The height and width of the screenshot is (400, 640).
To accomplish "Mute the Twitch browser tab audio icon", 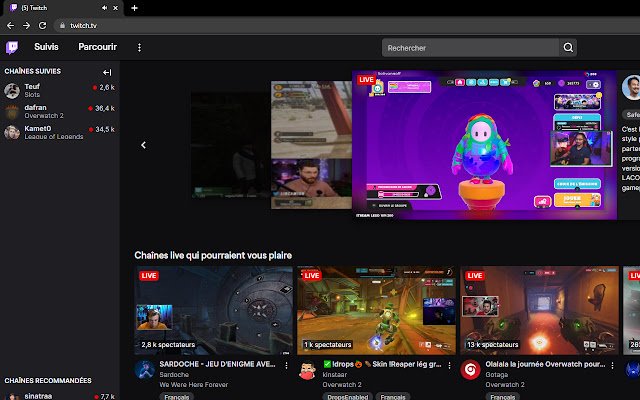I will point(104,8).
